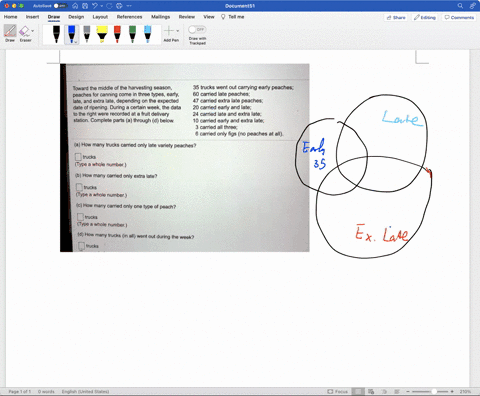The image size is (480, 396).
Task: Click the Redo icon
Action: (110, 6)
